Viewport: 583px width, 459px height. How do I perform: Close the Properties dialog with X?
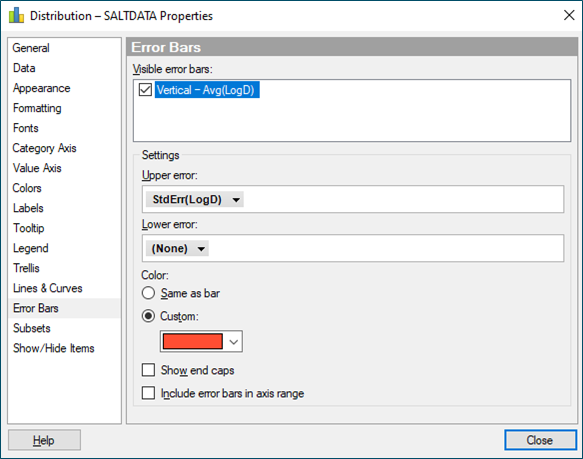point(569,15)
